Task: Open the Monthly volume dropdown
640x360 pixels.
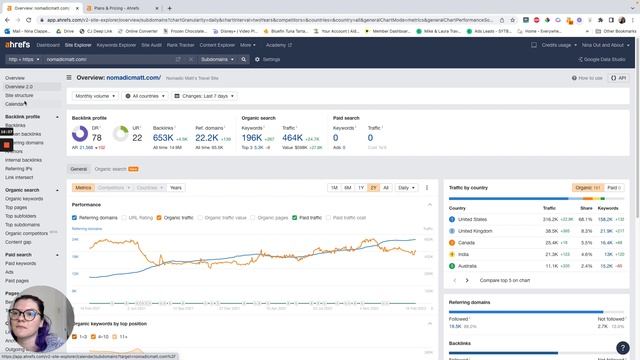Action: coord(96,96)
